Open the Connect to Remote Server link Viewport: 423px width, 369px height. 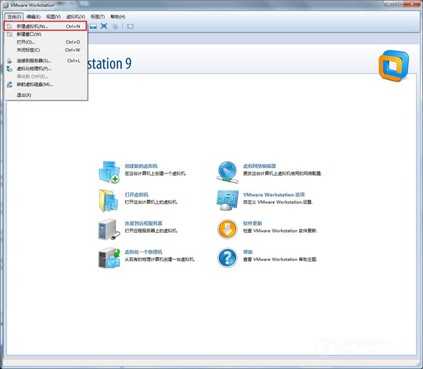pos(143,223)
